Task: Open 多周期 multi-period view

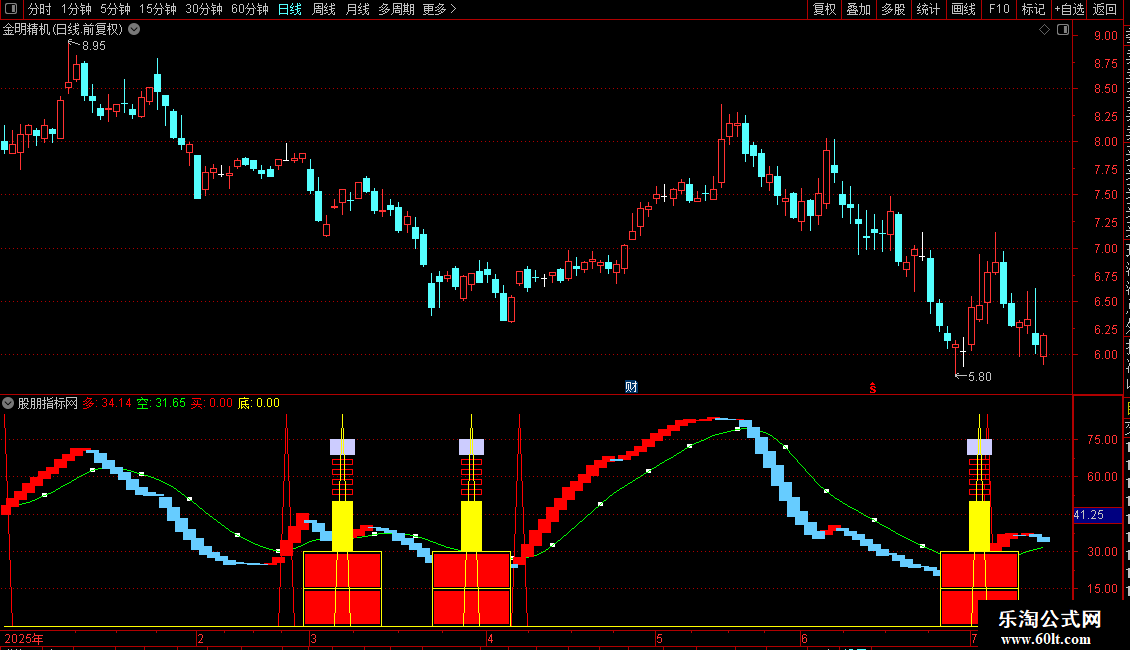Action: pyautogui.click(x=396, y=9)
